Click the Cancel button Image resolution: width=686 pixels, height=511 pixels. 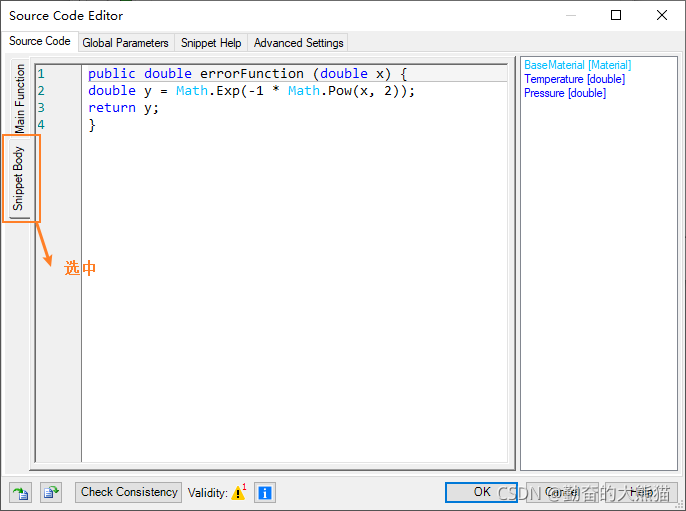pyautogui.click(x=562, y=492)
